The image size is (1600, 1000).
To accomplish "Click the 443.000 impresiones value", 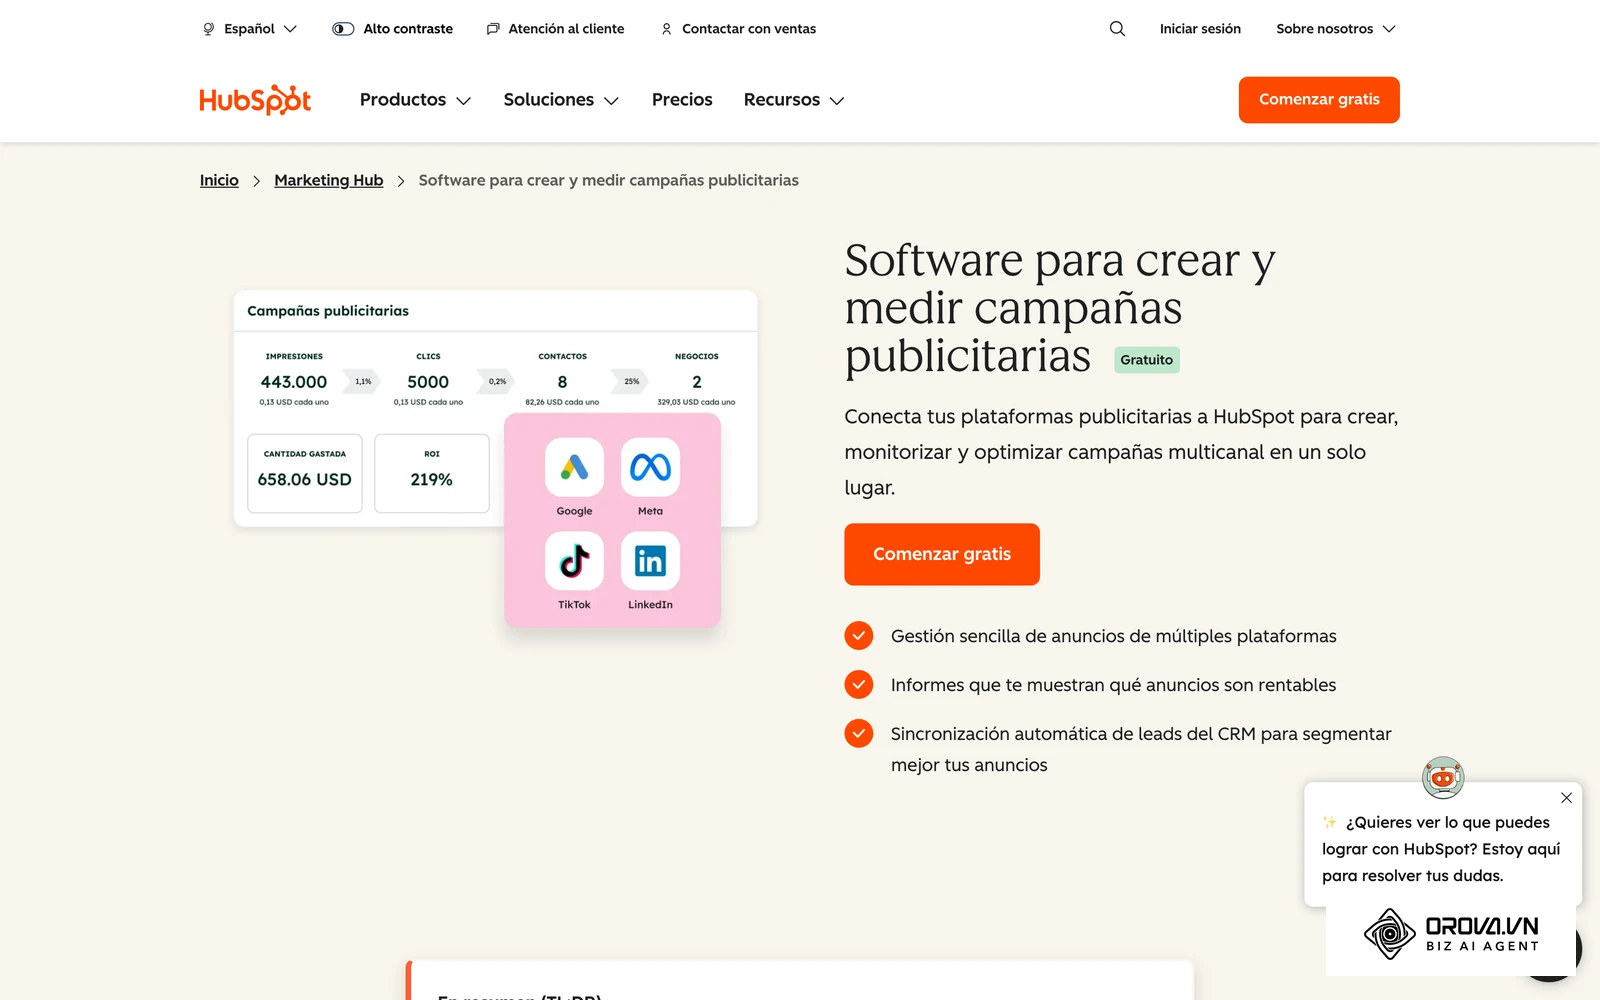I will [294, 382].
